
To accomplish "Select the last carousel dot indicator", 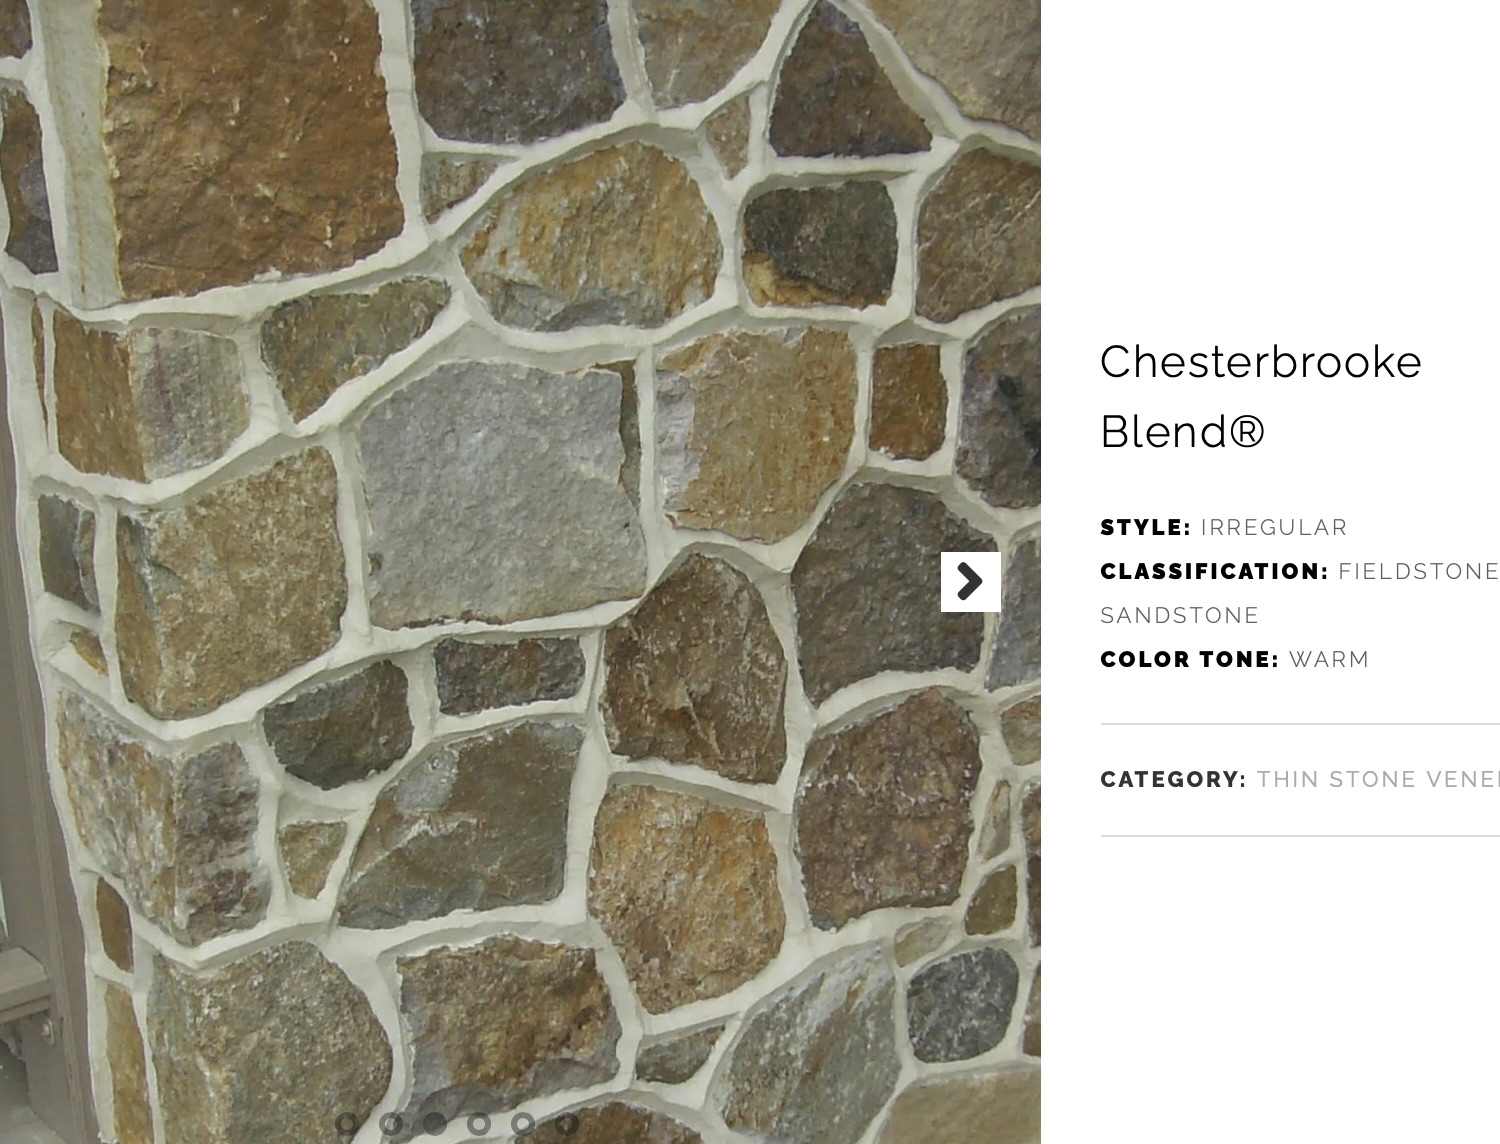I will pos(566,1124).
